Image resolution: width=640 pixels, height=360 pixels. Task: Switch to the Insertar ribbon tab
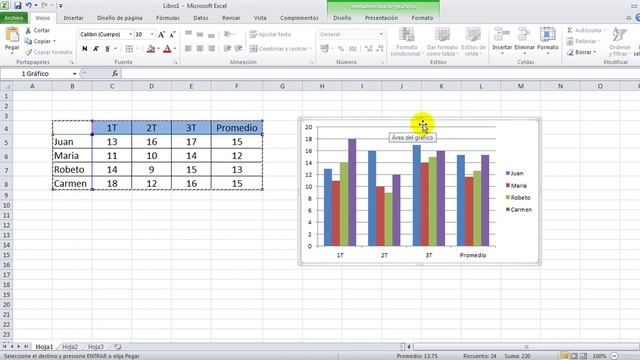tap(73, 18)
